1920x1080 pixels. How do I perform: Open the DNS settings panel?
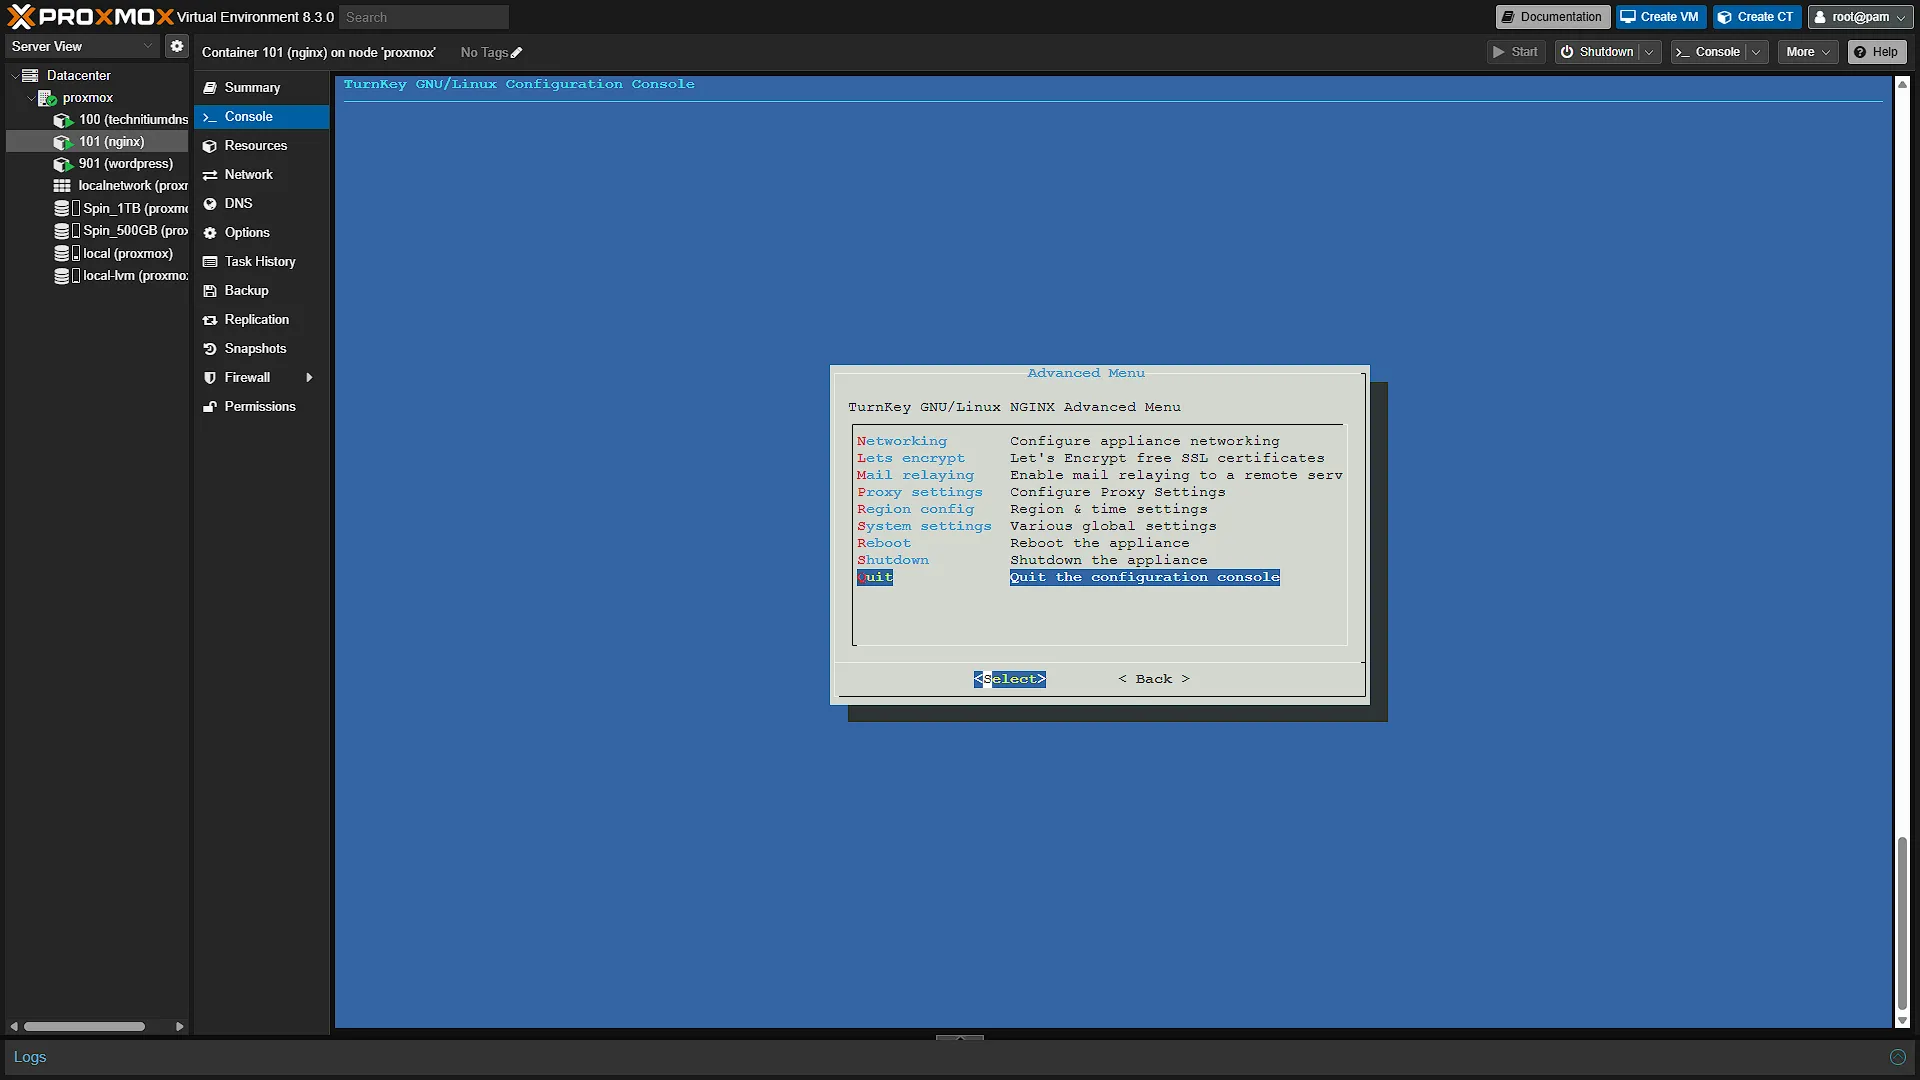click(x=261, y=204)
